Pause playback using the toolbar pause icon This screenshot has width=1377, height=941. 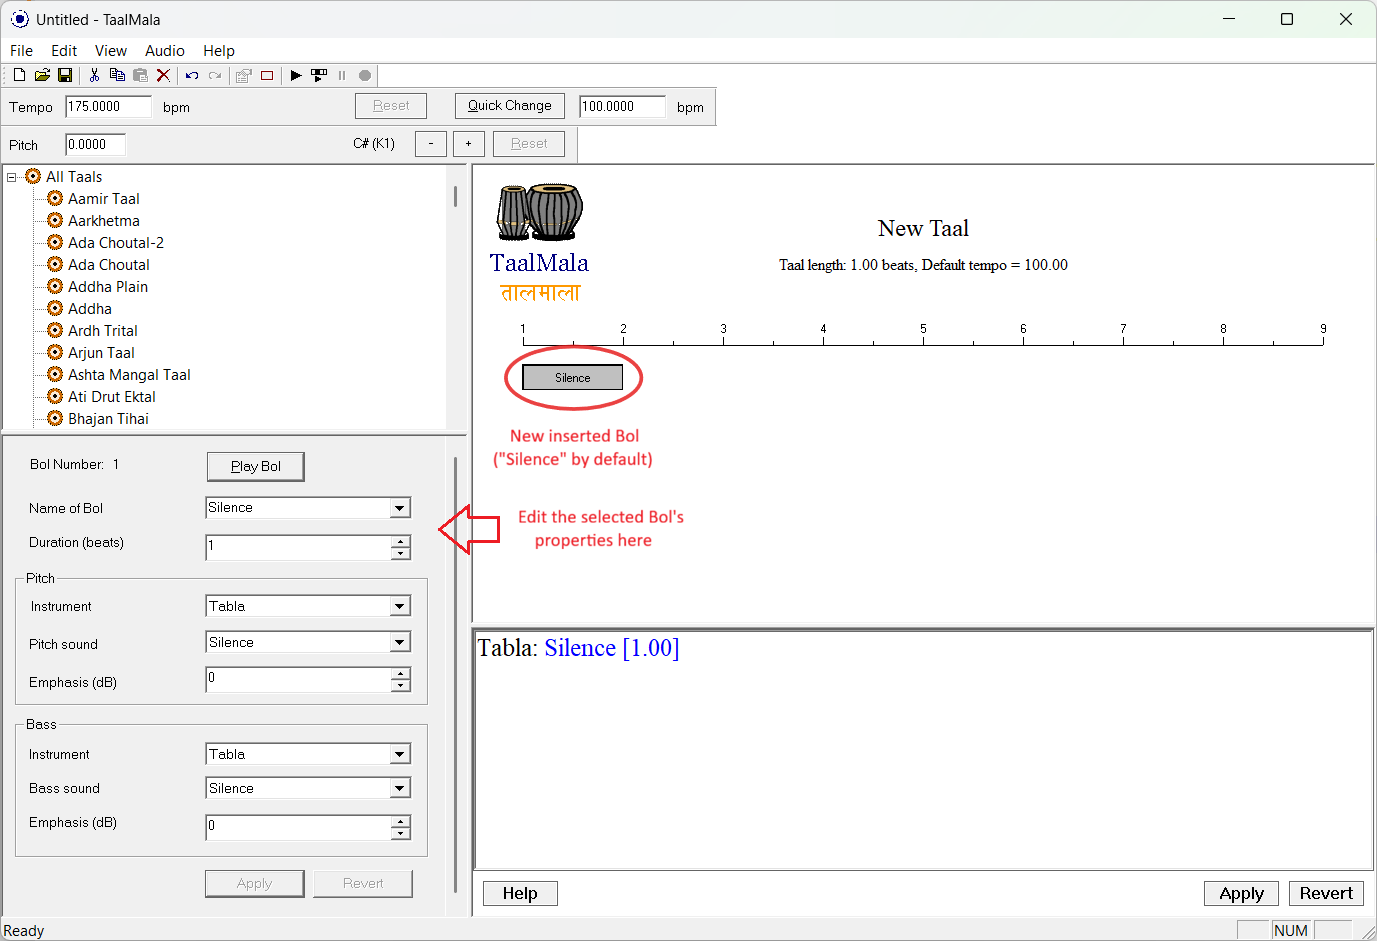tap(342, 75)
